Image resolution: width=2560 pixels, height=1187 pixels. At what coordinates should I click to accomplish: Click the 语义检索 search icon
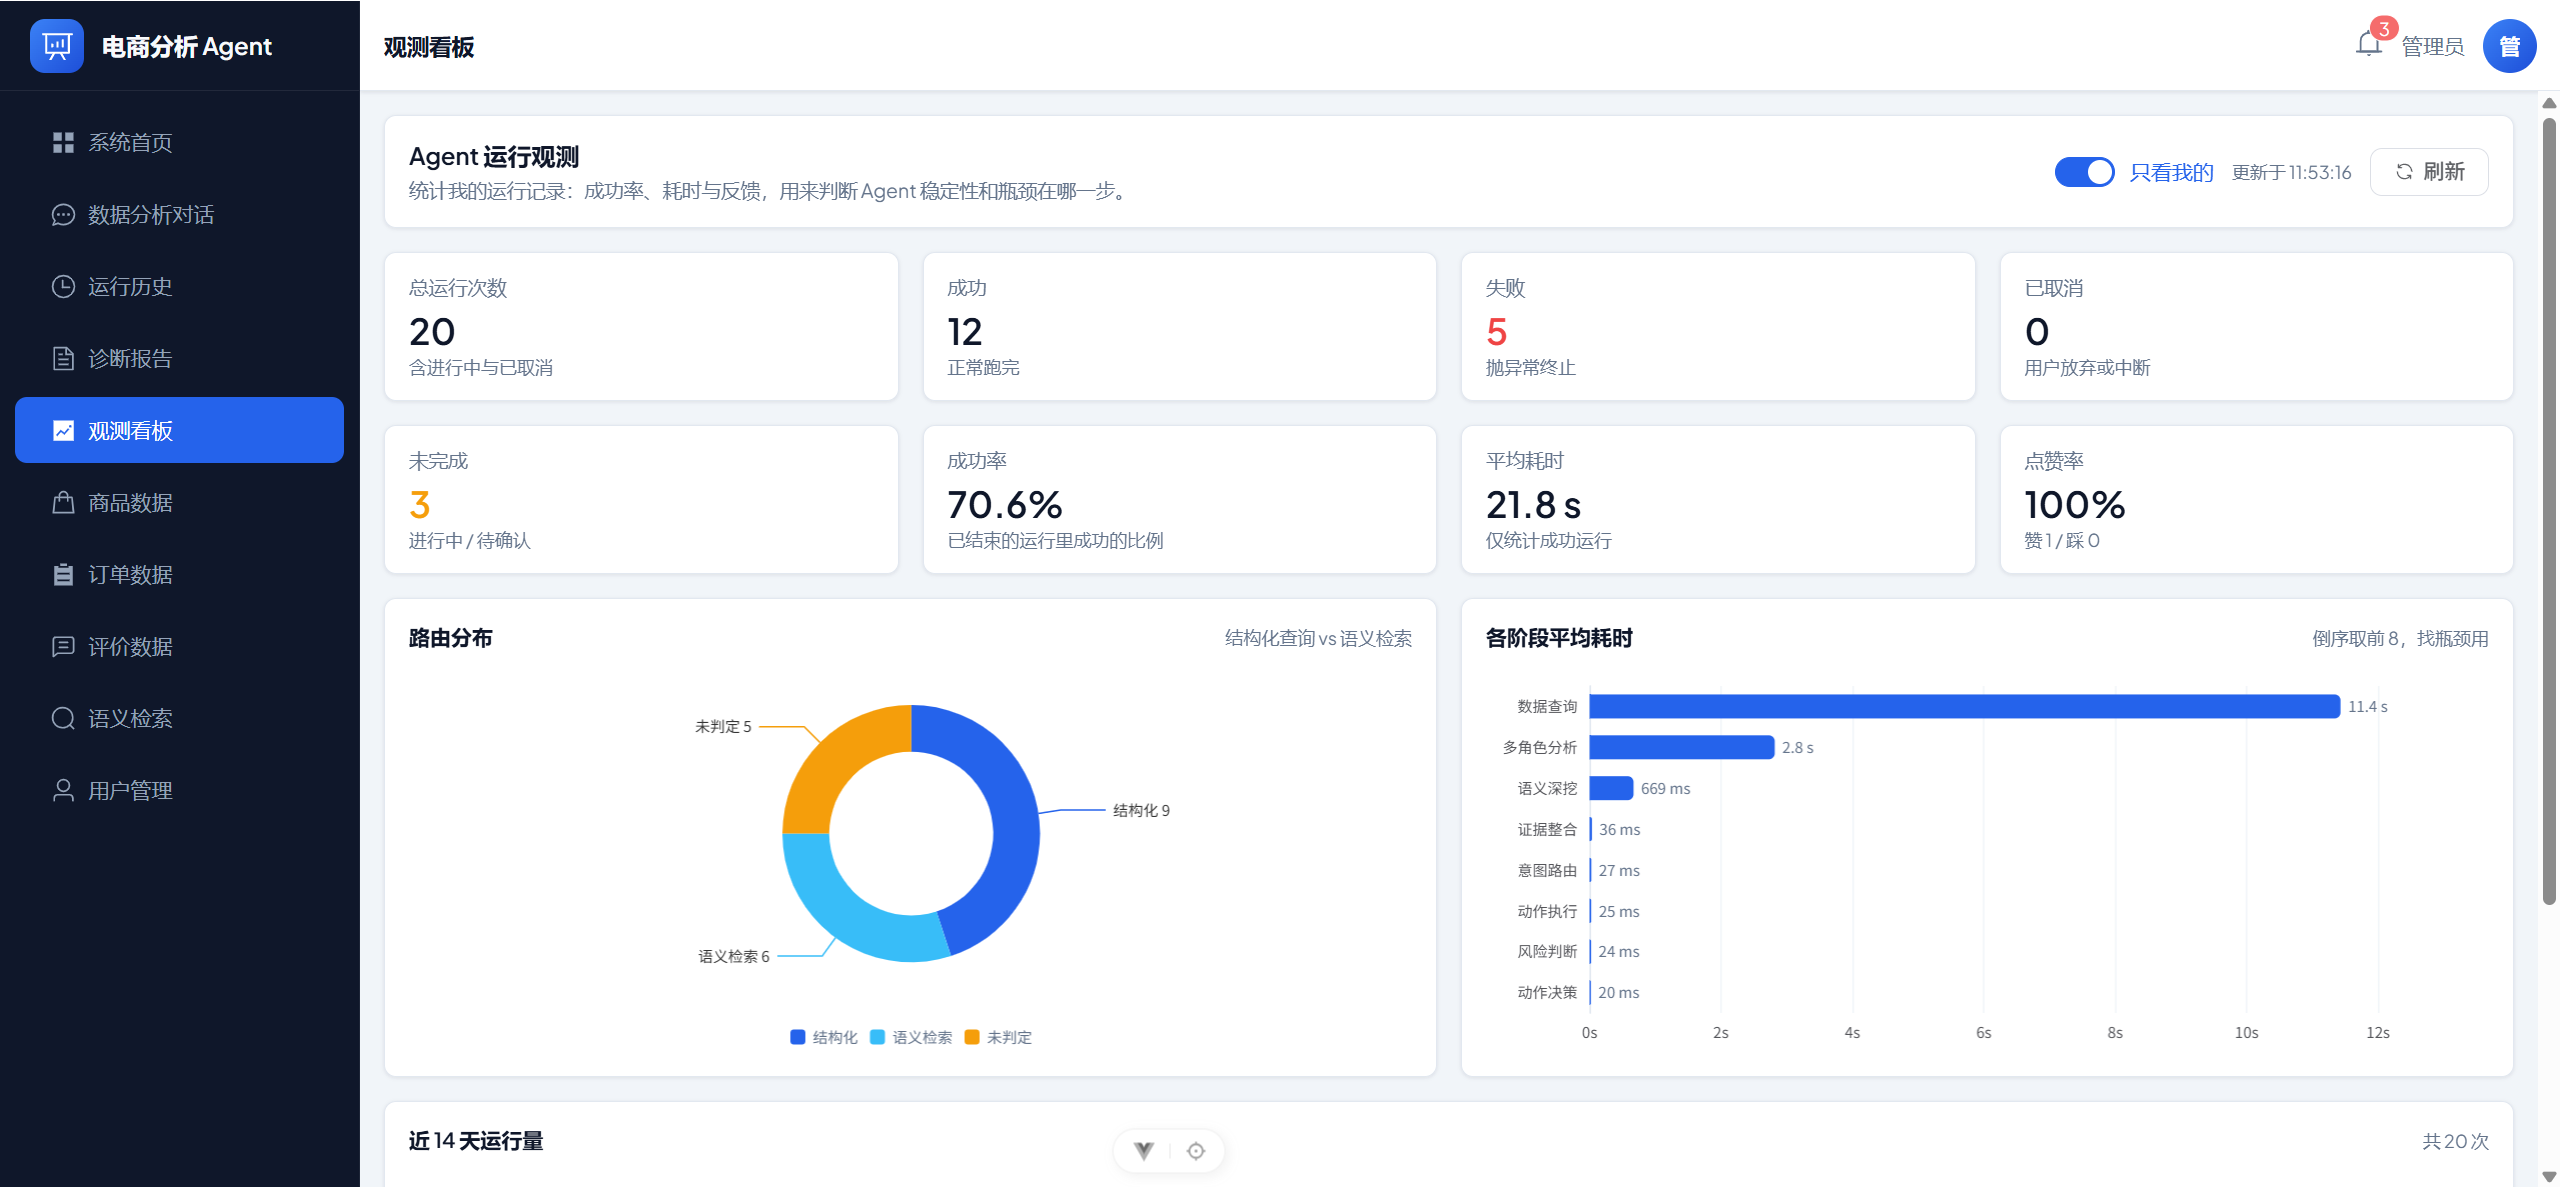(x=63, y=719)
